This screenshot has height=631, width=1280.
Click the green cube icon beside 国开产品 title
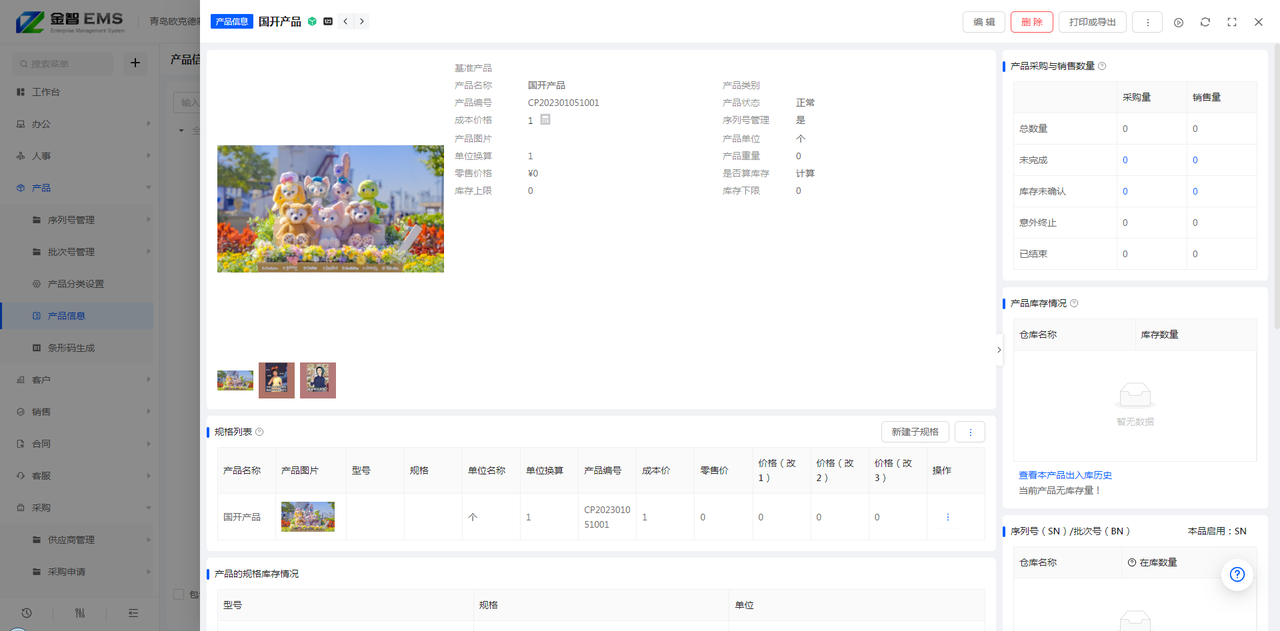coord(312,21)
